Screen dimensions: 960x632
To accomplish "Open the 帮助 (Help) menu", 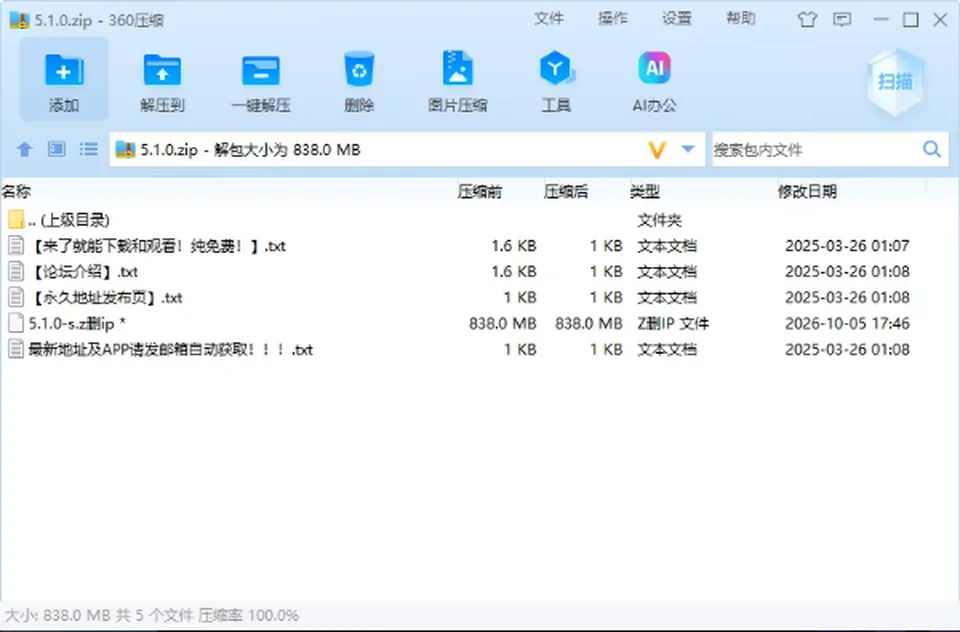I will [x=741, y=18].
